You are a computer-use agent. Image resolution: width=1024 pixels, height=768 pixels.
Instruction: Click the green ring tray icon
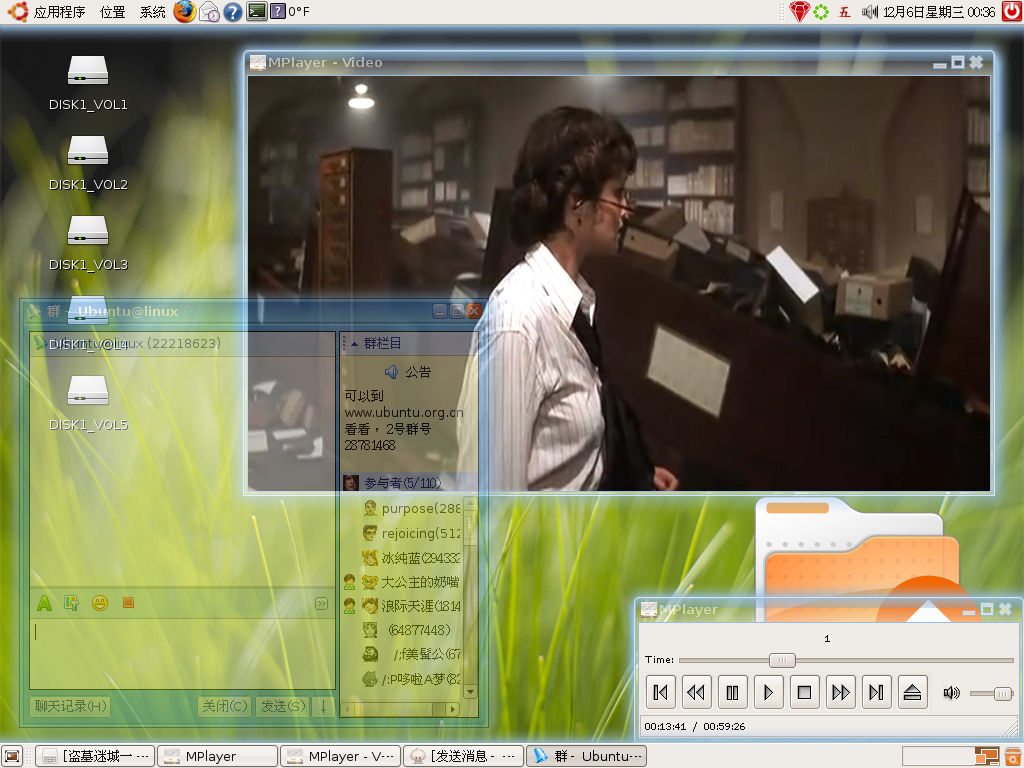[x=821, y=12]
